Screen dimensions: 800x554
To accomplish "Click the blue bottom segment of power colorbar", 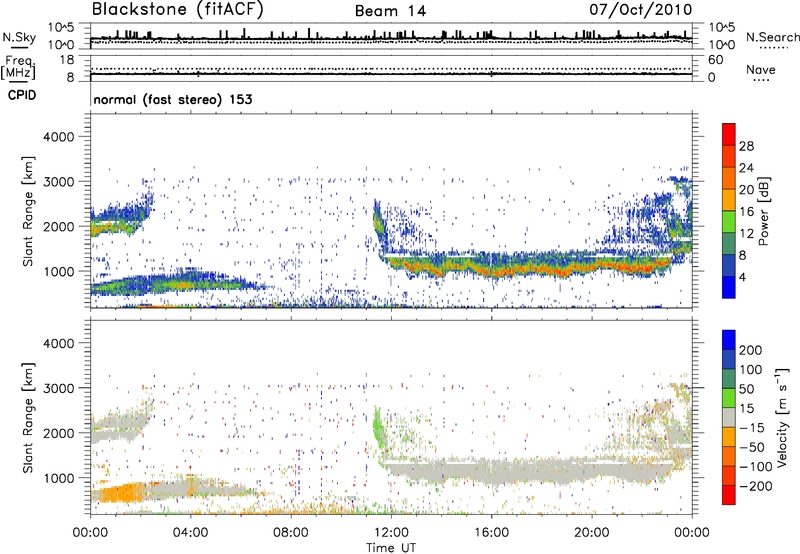I will [x=729, y=287].
